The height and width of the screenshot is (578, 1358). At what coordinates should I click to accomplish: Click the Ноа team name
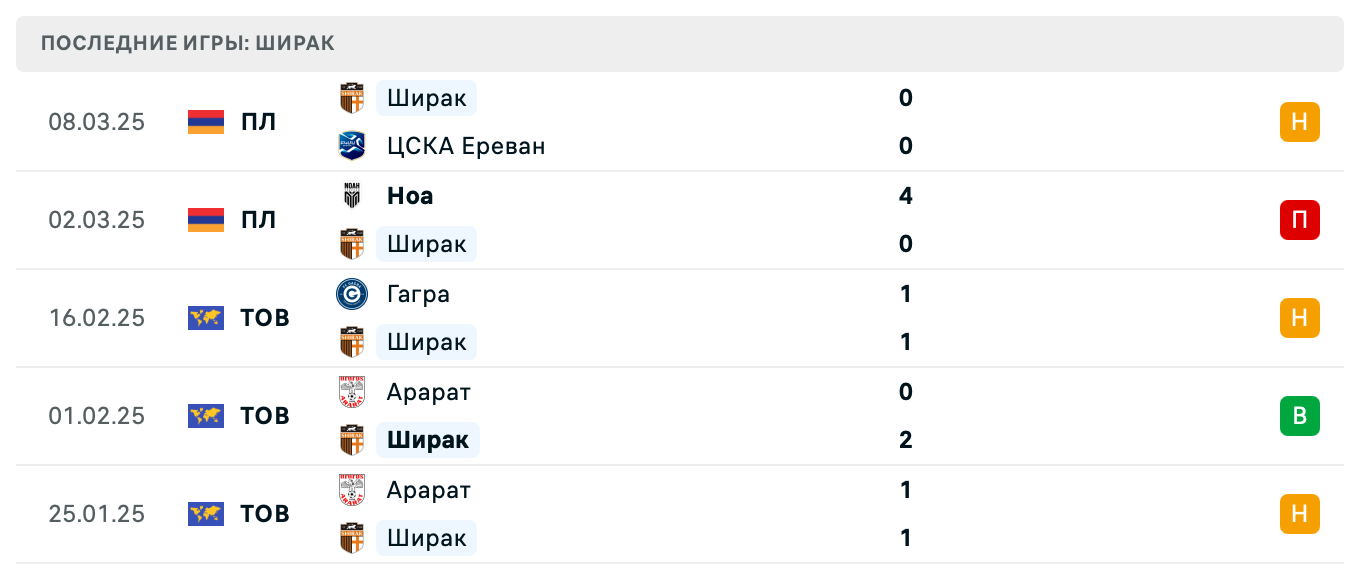coord(408,196)
